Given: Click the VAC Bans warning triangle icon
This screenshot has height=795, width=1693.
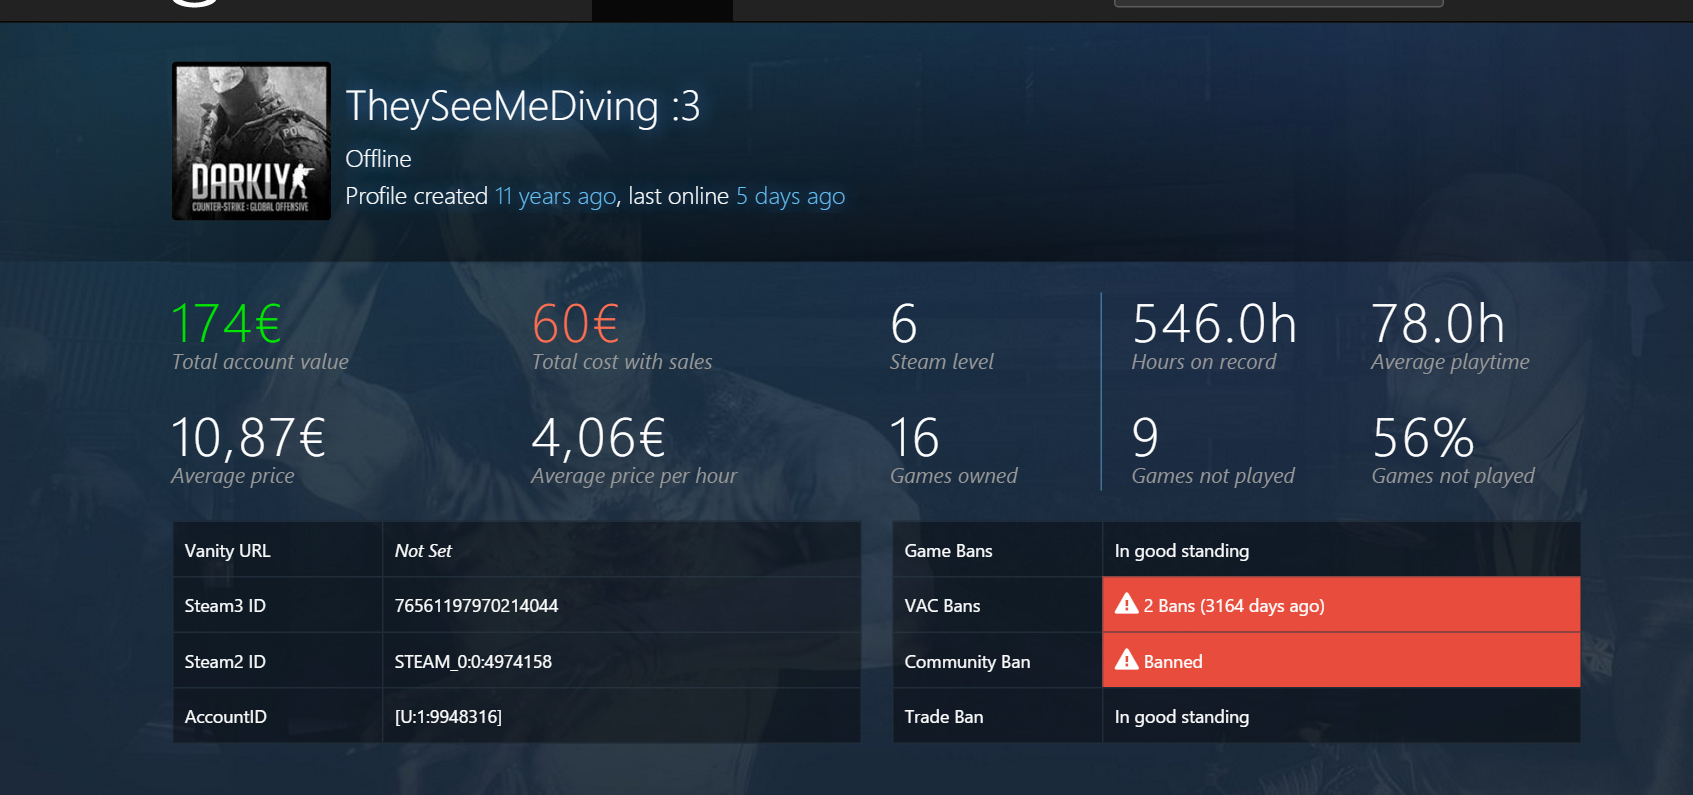Looking at the screenshot, I should pyautogui.click(x=1127, y=604).
